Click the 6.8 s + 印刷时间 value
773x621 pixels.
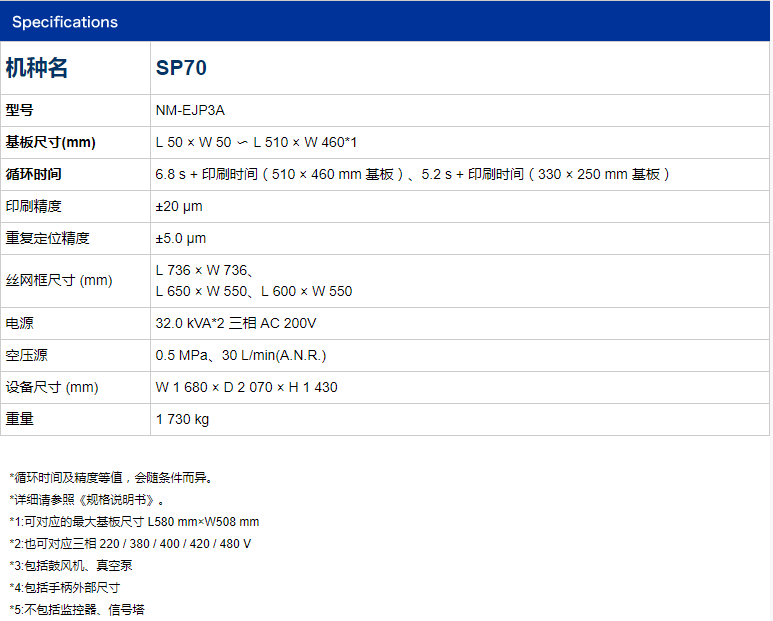coord(412,174)
